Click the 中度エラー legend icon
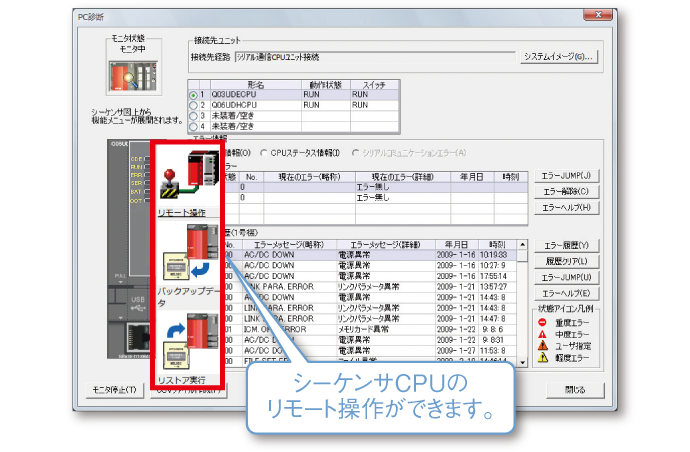The width and height of the screenshot is (690, 452). click(x=544, y=334)
